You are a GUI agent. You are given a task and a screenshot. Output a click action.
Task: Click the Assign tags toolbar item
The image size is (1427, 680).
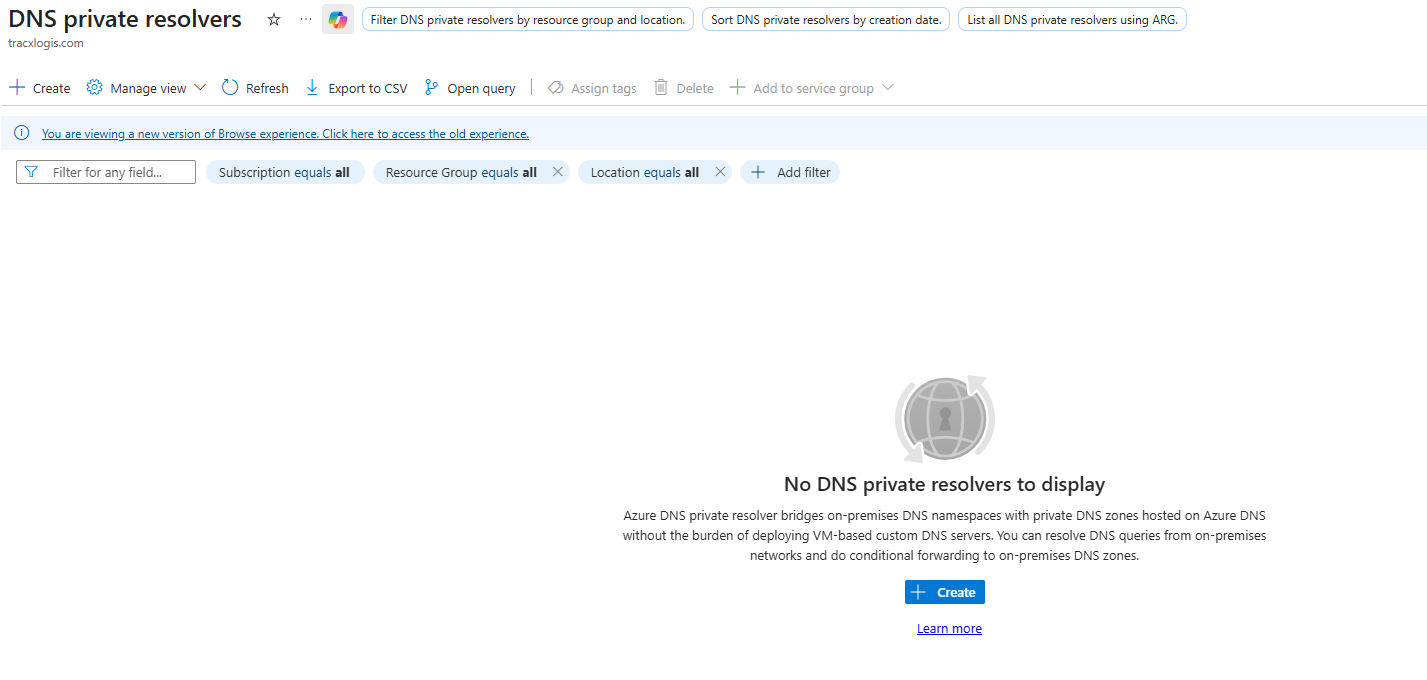pos(592,88)
